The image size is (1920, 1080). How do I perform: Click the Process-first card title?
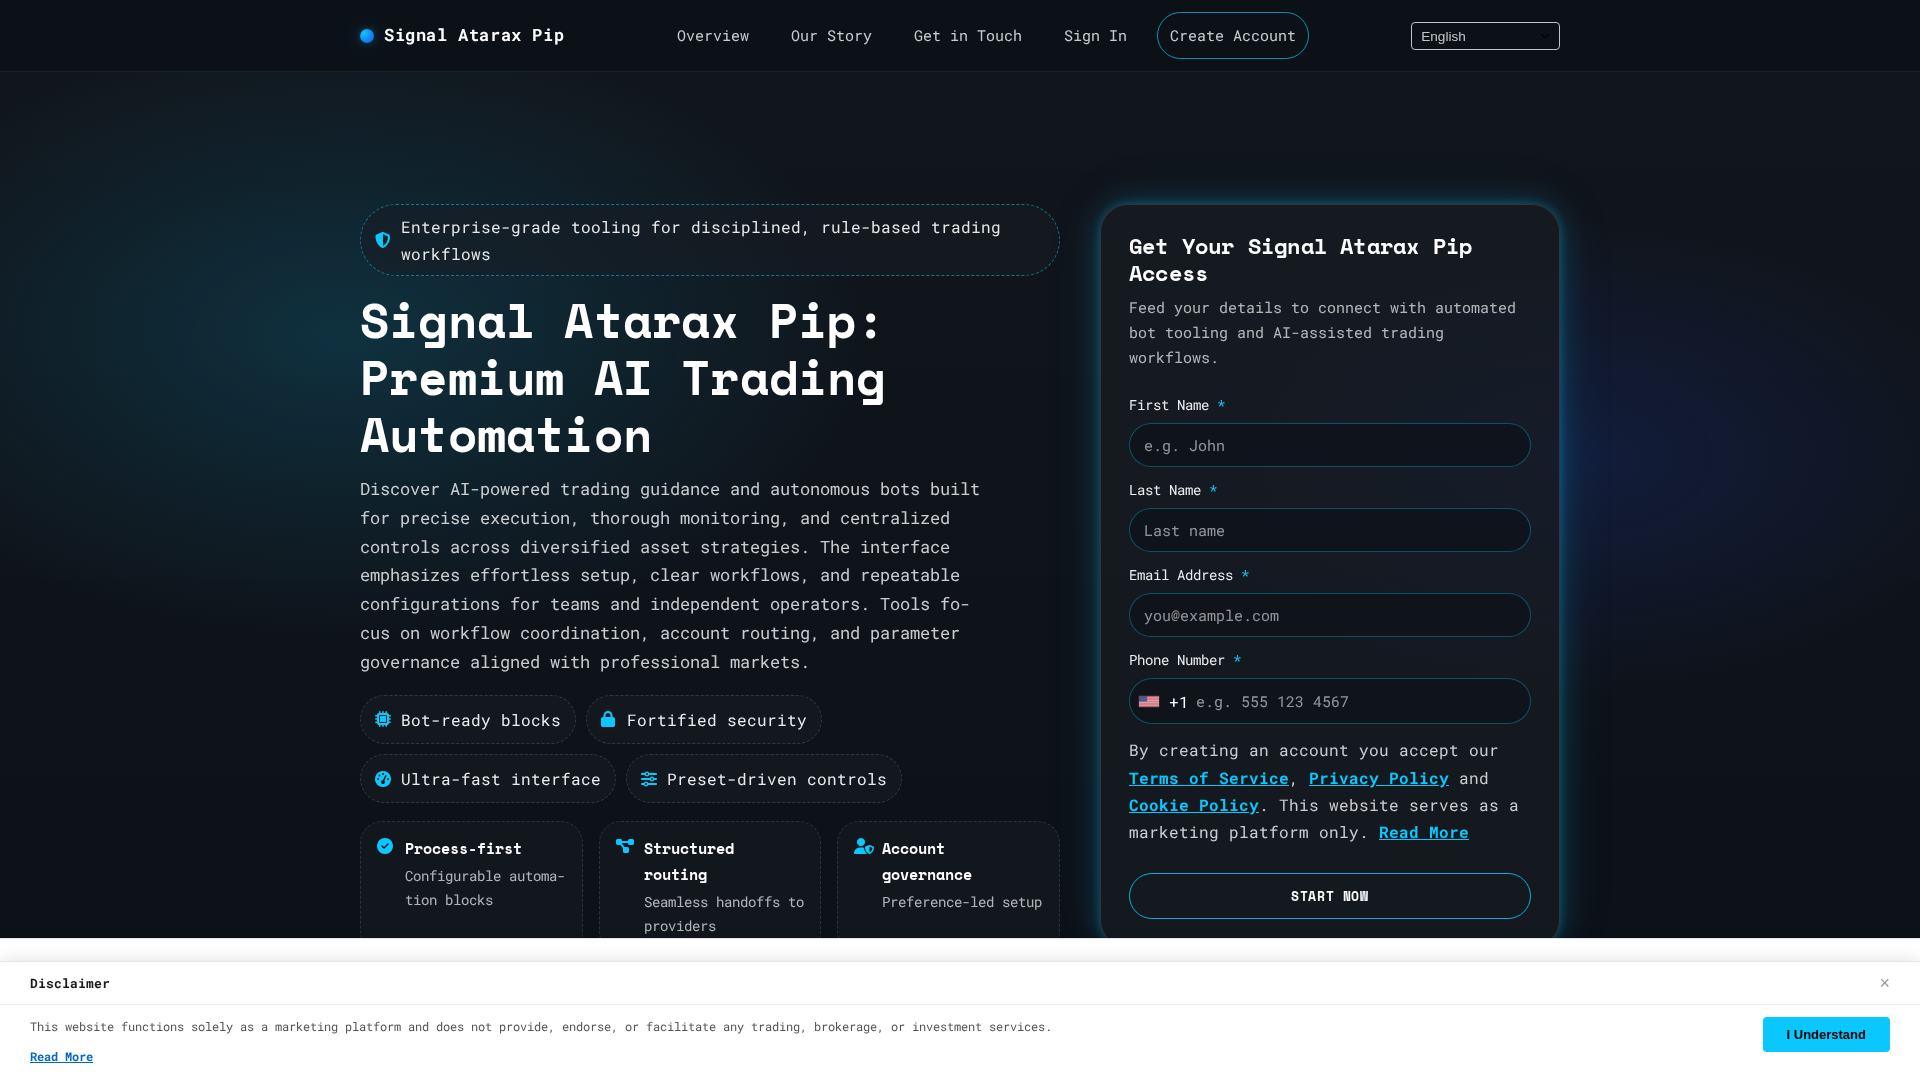click(463, 848)
